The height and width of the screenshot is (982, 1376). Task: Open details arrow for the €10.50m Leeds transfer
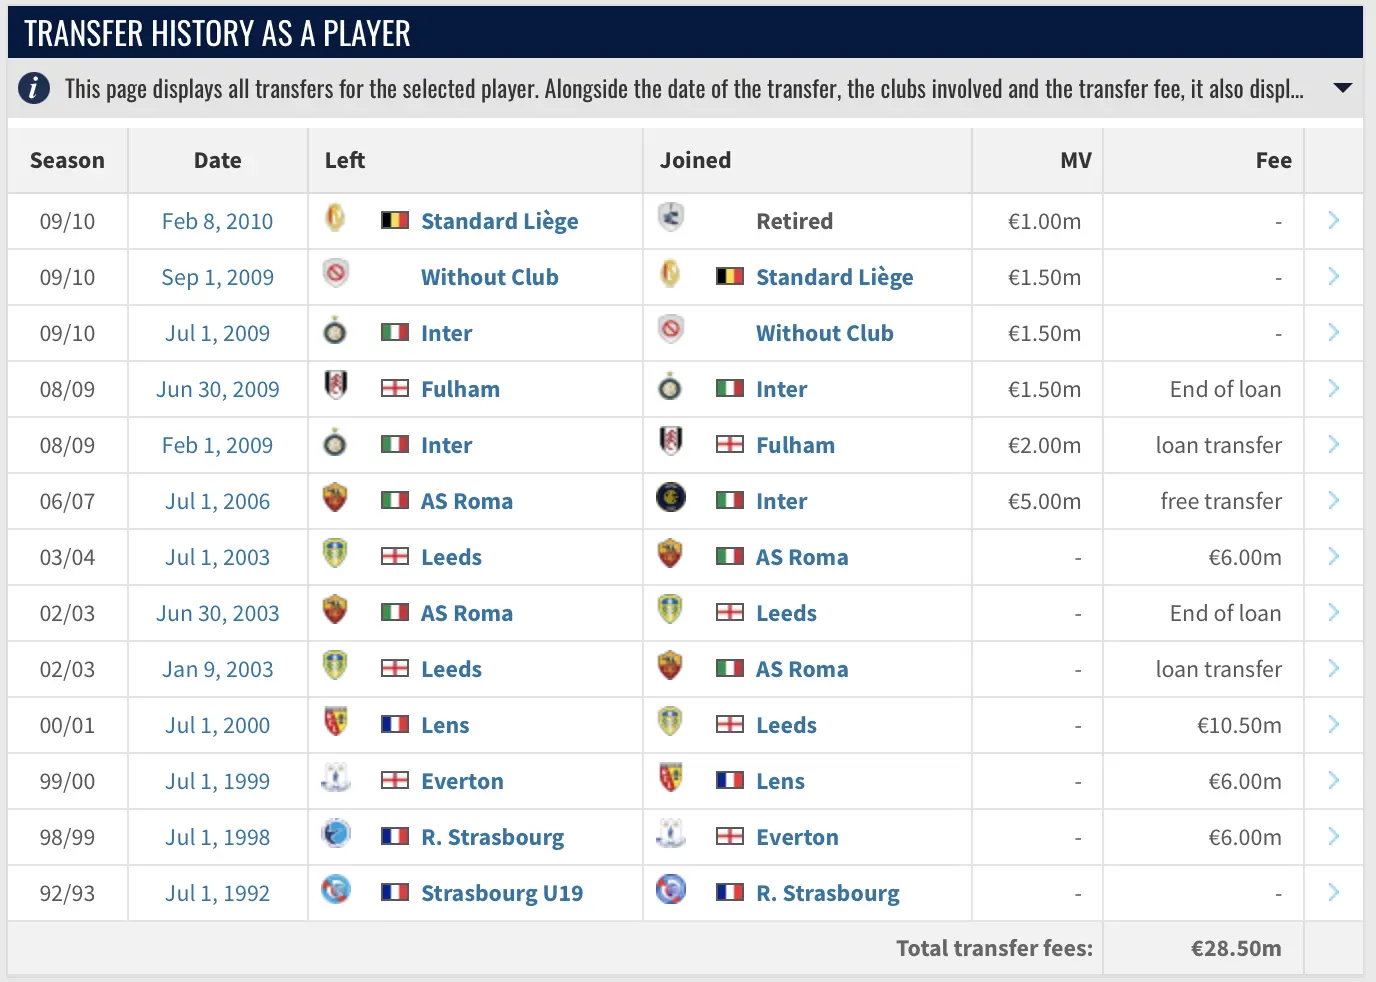1333,724
